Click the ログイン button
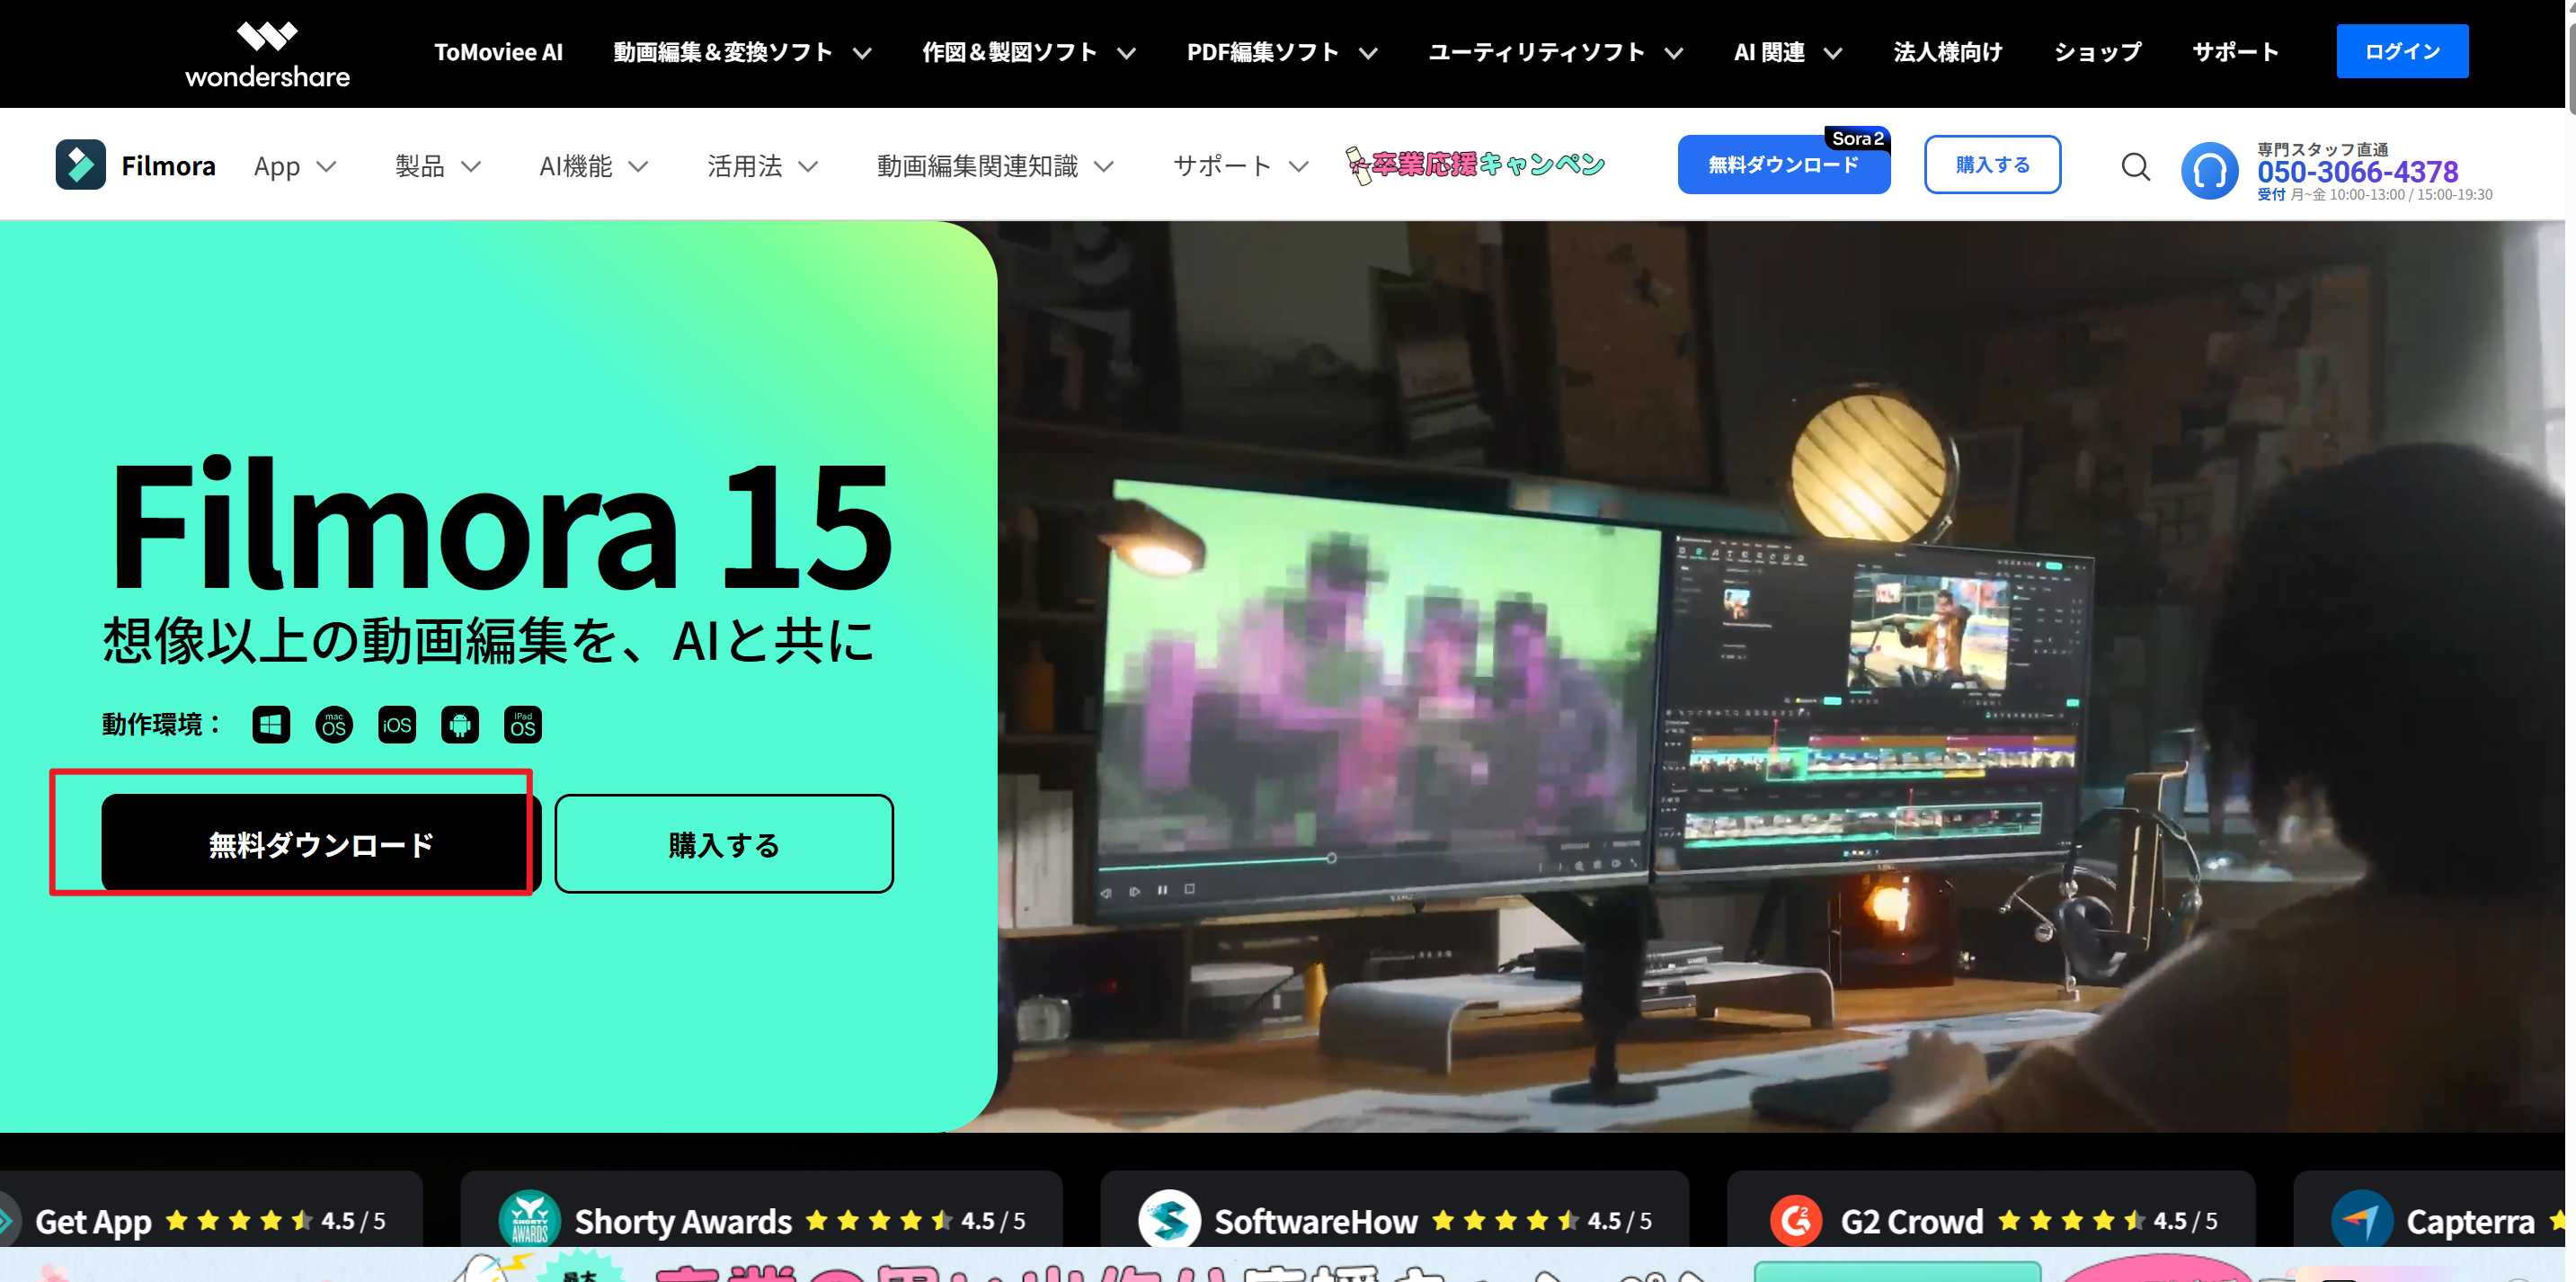 click(2402, 51)
